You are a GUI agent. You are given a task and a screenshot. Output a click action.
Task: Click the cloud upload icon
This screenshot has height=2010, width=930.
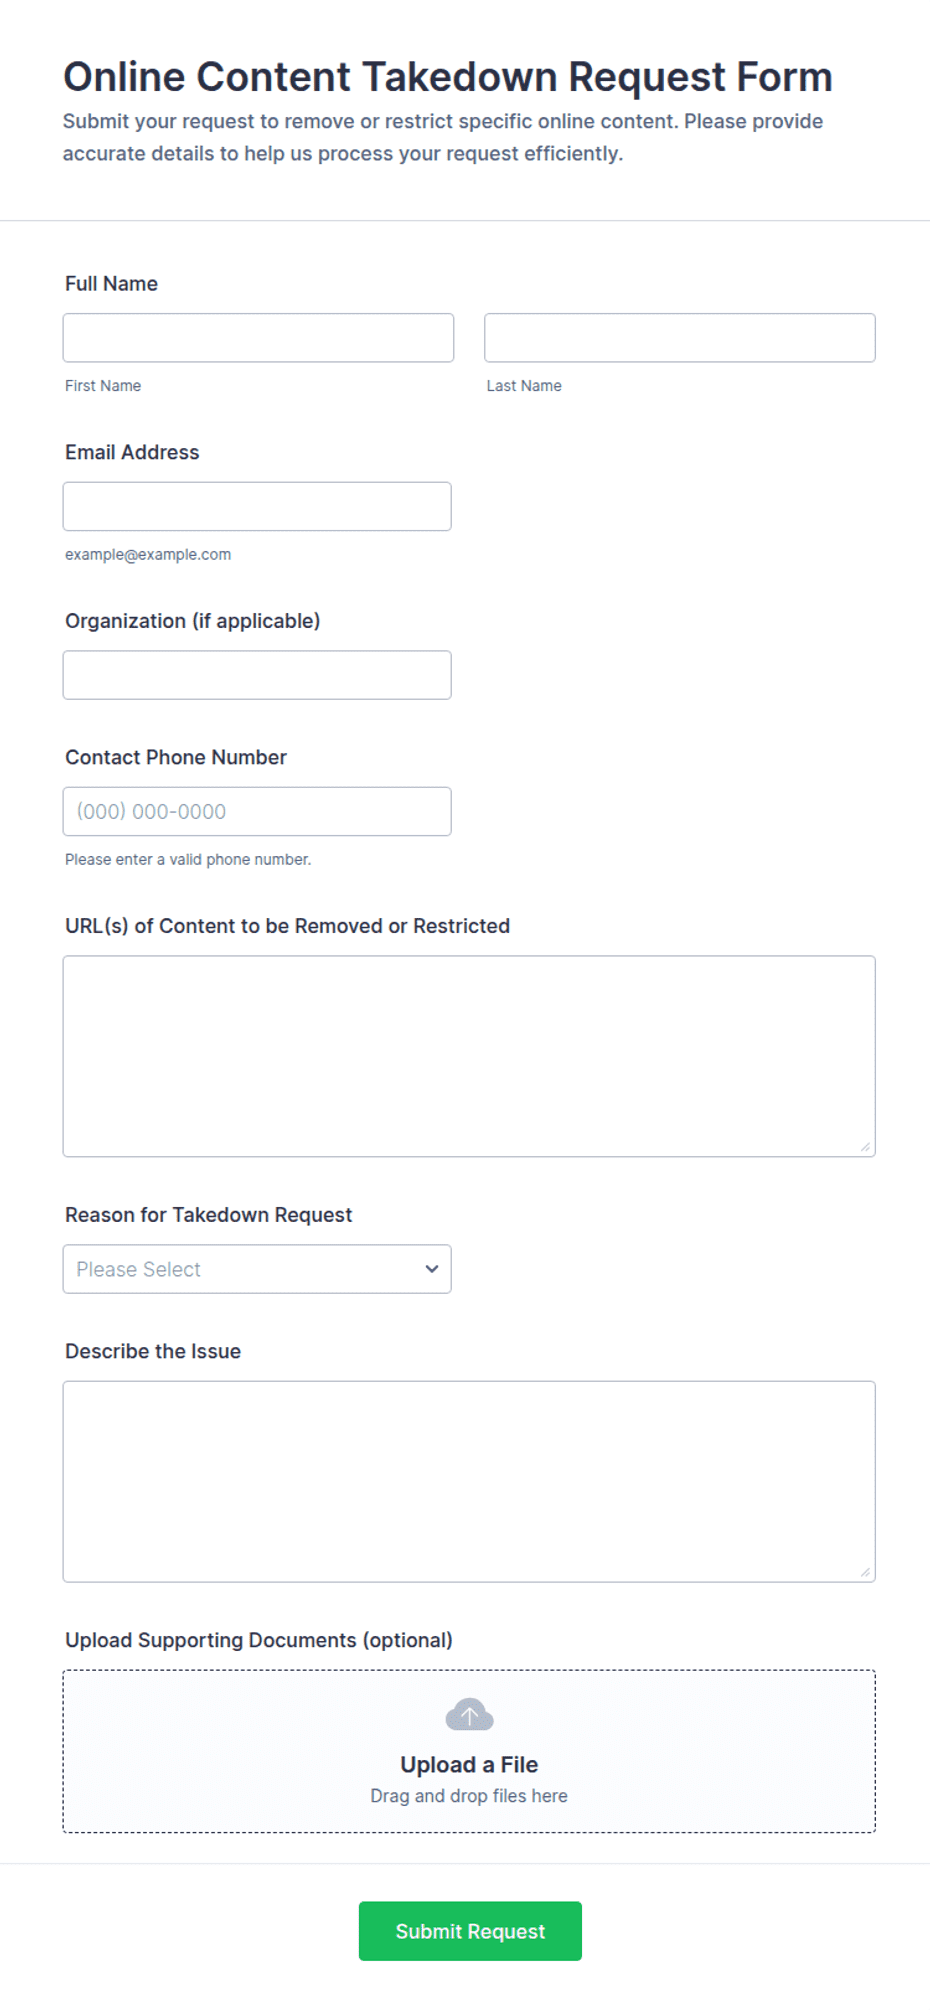(x=469, y=1714)
